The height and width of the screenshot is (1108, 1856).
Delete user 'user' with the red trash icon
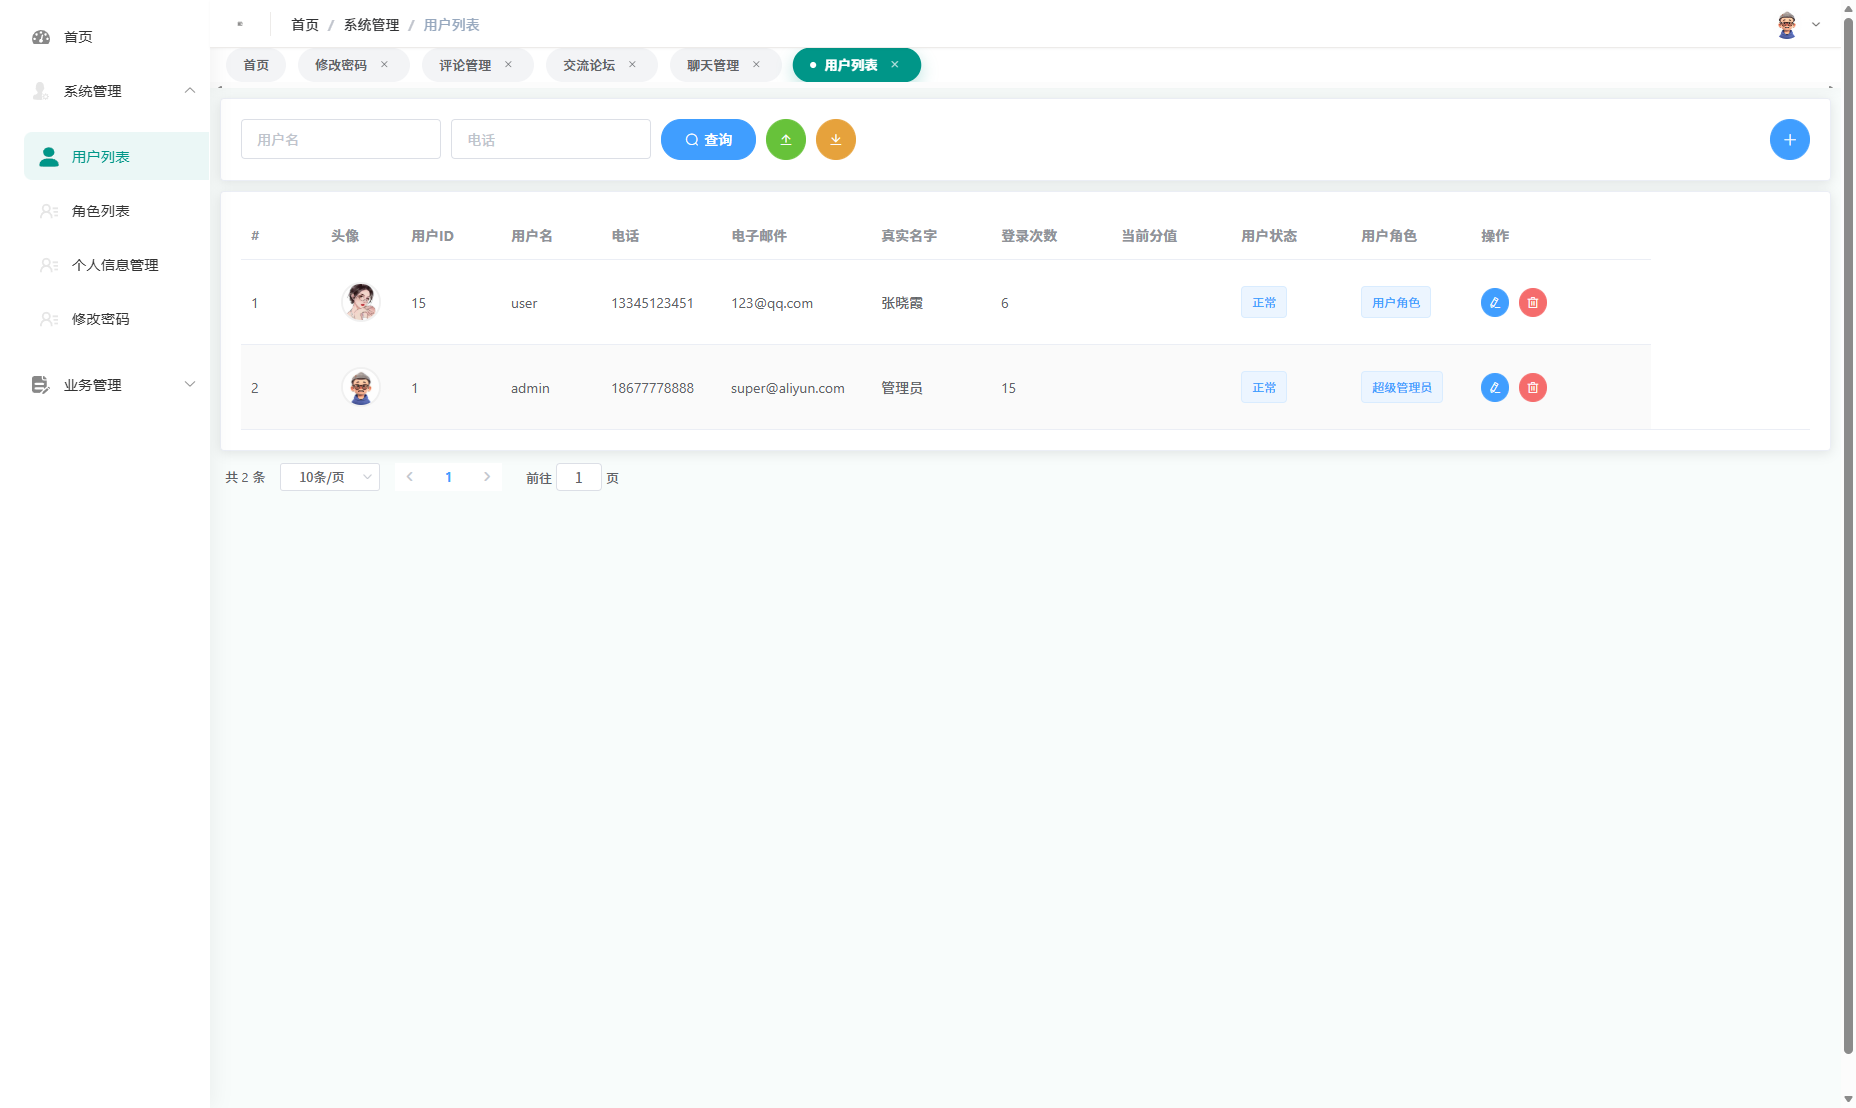[x=1532, y=302]
